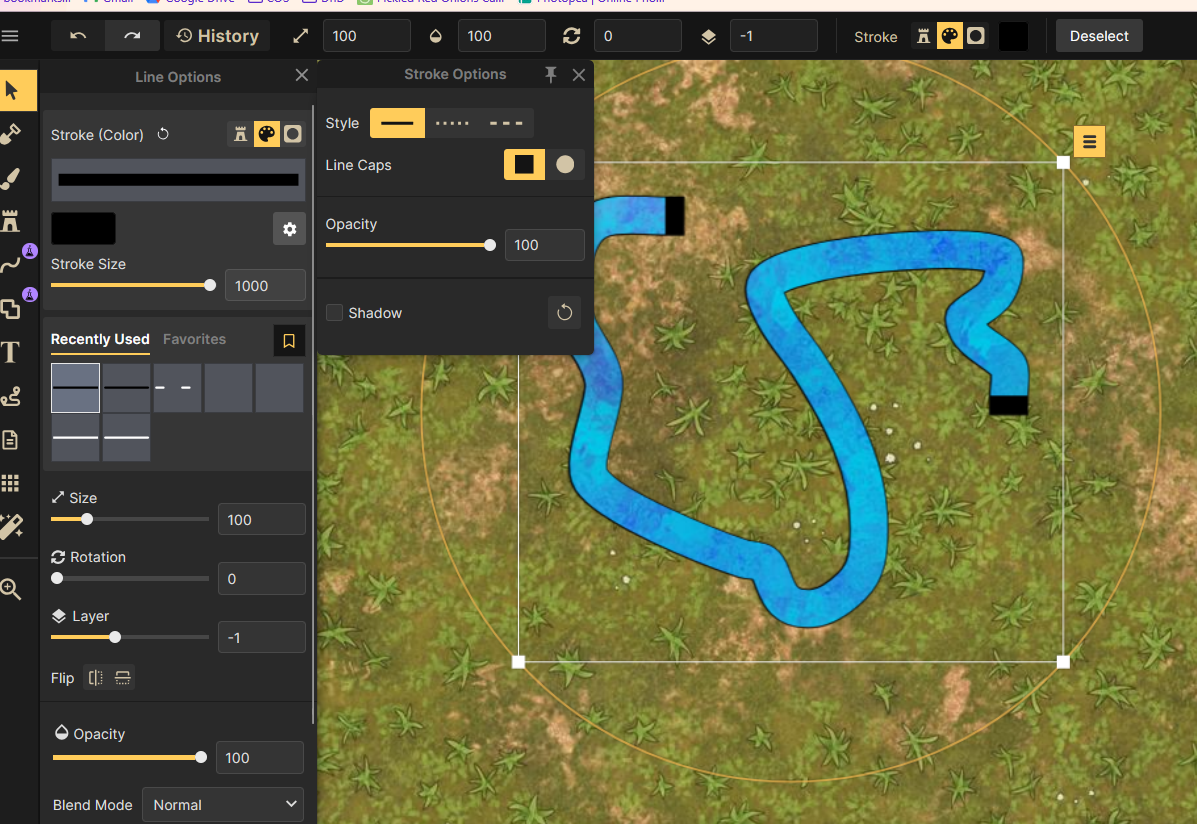Viewport: 1197px width, 824px height.
Task: Select the first recently used line preset
Action: coord(75,388)
